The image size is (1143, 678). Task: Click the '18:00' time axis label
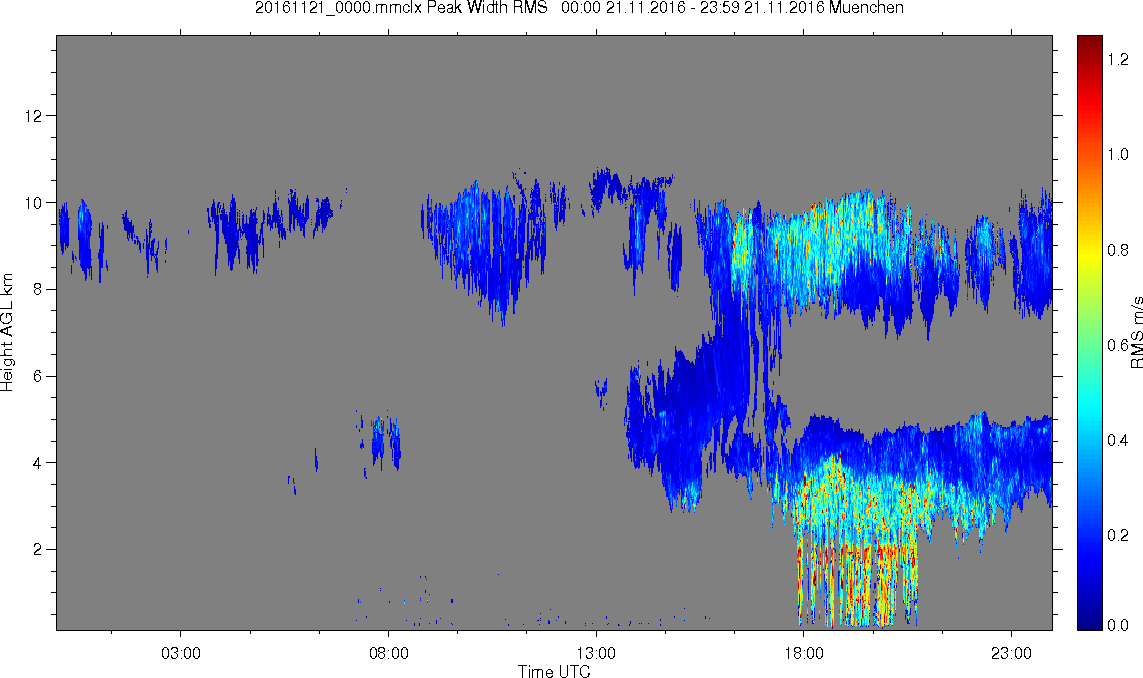click(804, 653)
